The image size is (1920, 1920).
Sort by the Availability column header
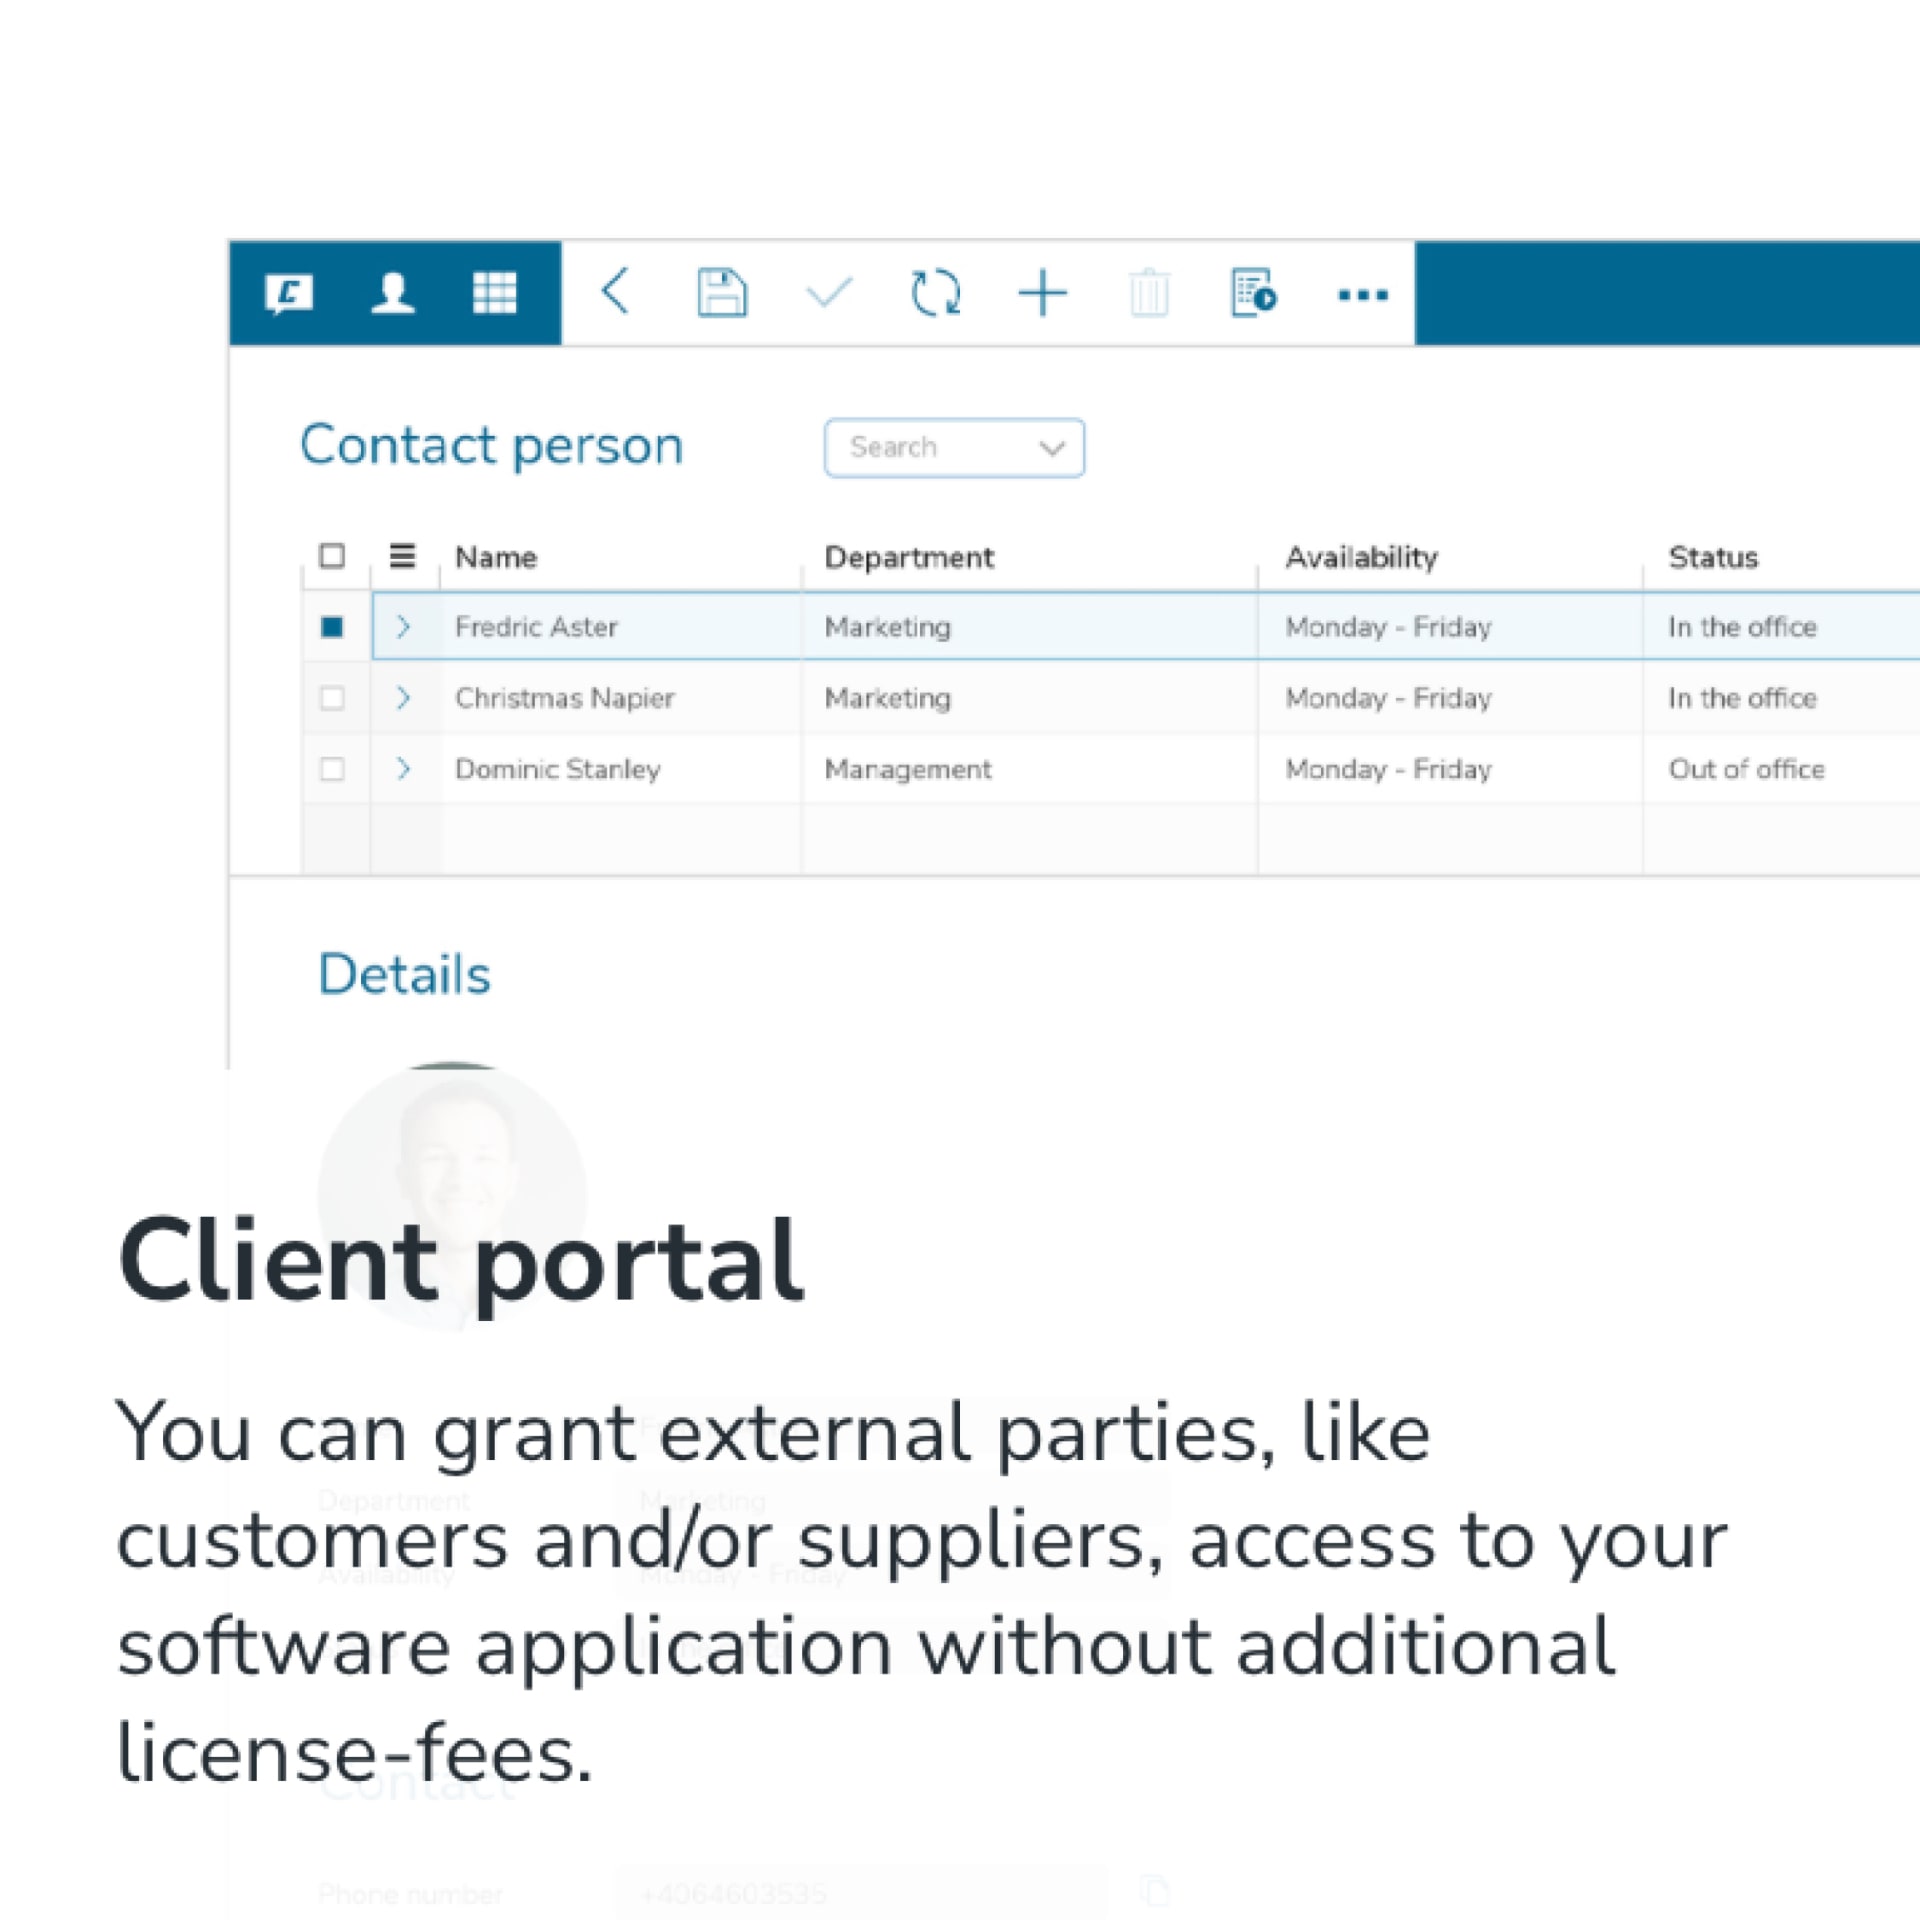pyautogui.click(x=1362, y=558)
